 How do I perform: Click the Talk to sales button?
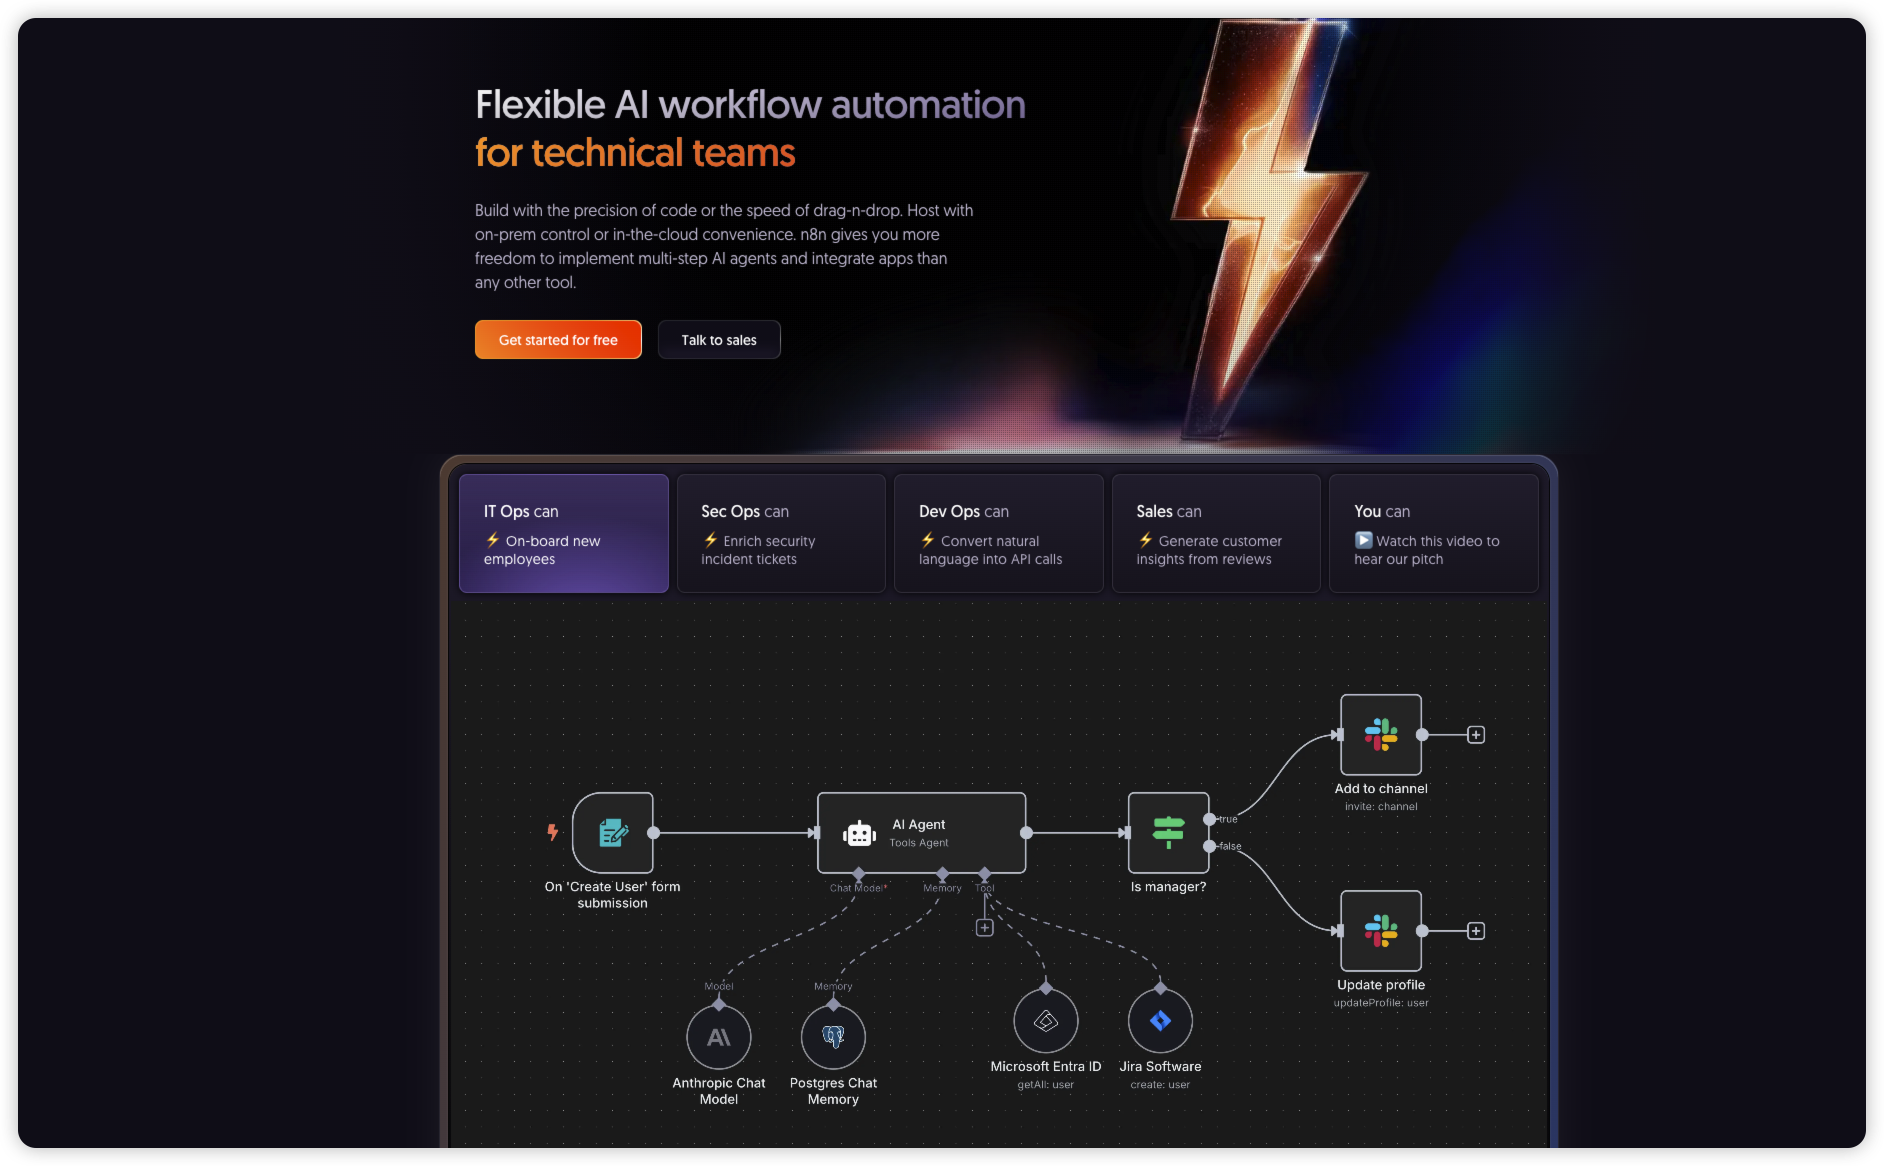point(719,340)
